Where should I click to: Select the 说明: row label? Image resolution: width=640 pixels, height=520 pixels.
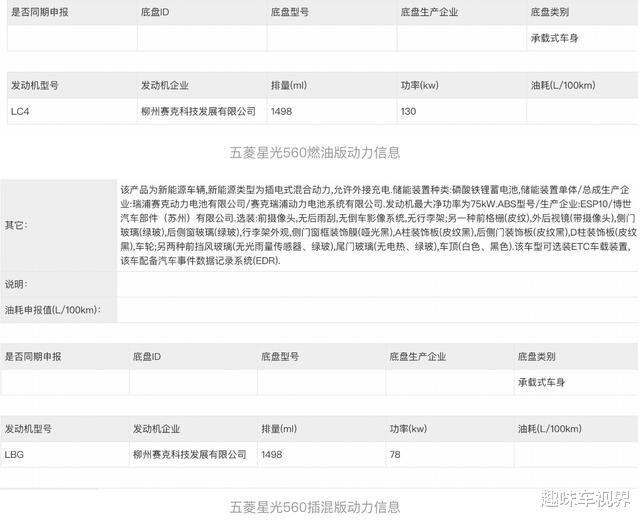16,284
